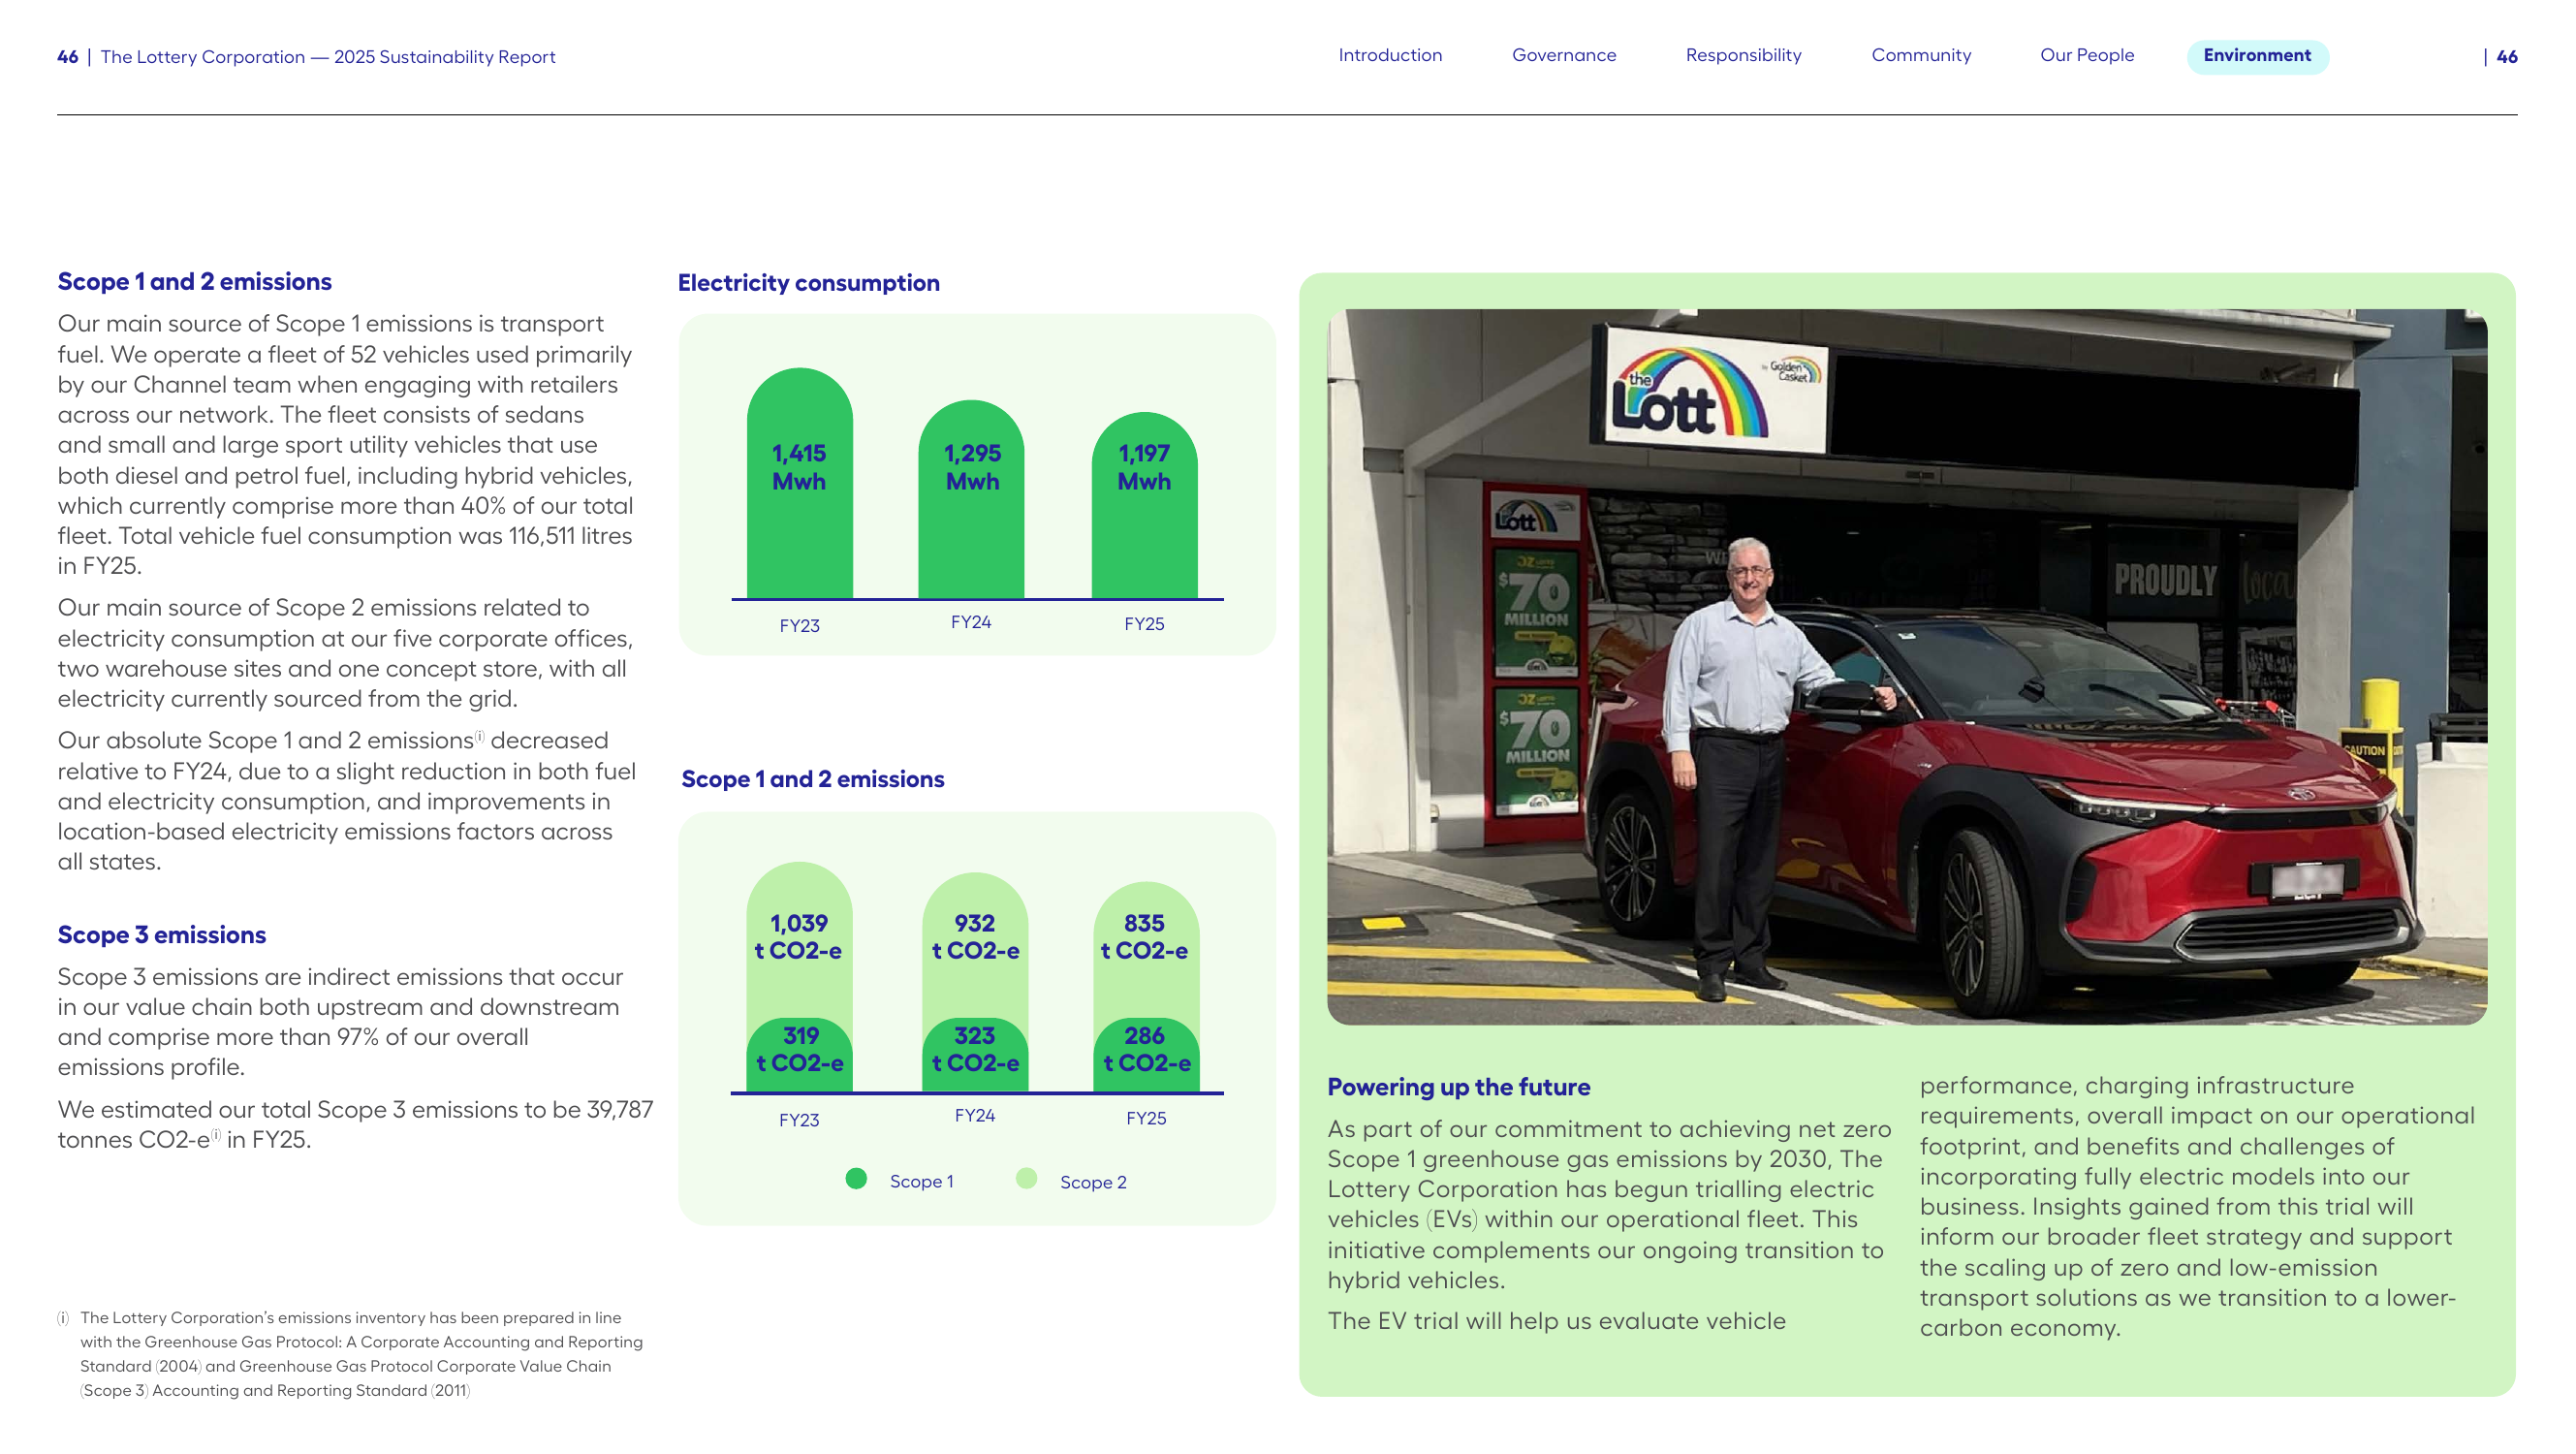Click the report title in header
Image resolution: width=2576 pixels, height=1454 pixels.
pyautogui.click(x=328, y=57)
